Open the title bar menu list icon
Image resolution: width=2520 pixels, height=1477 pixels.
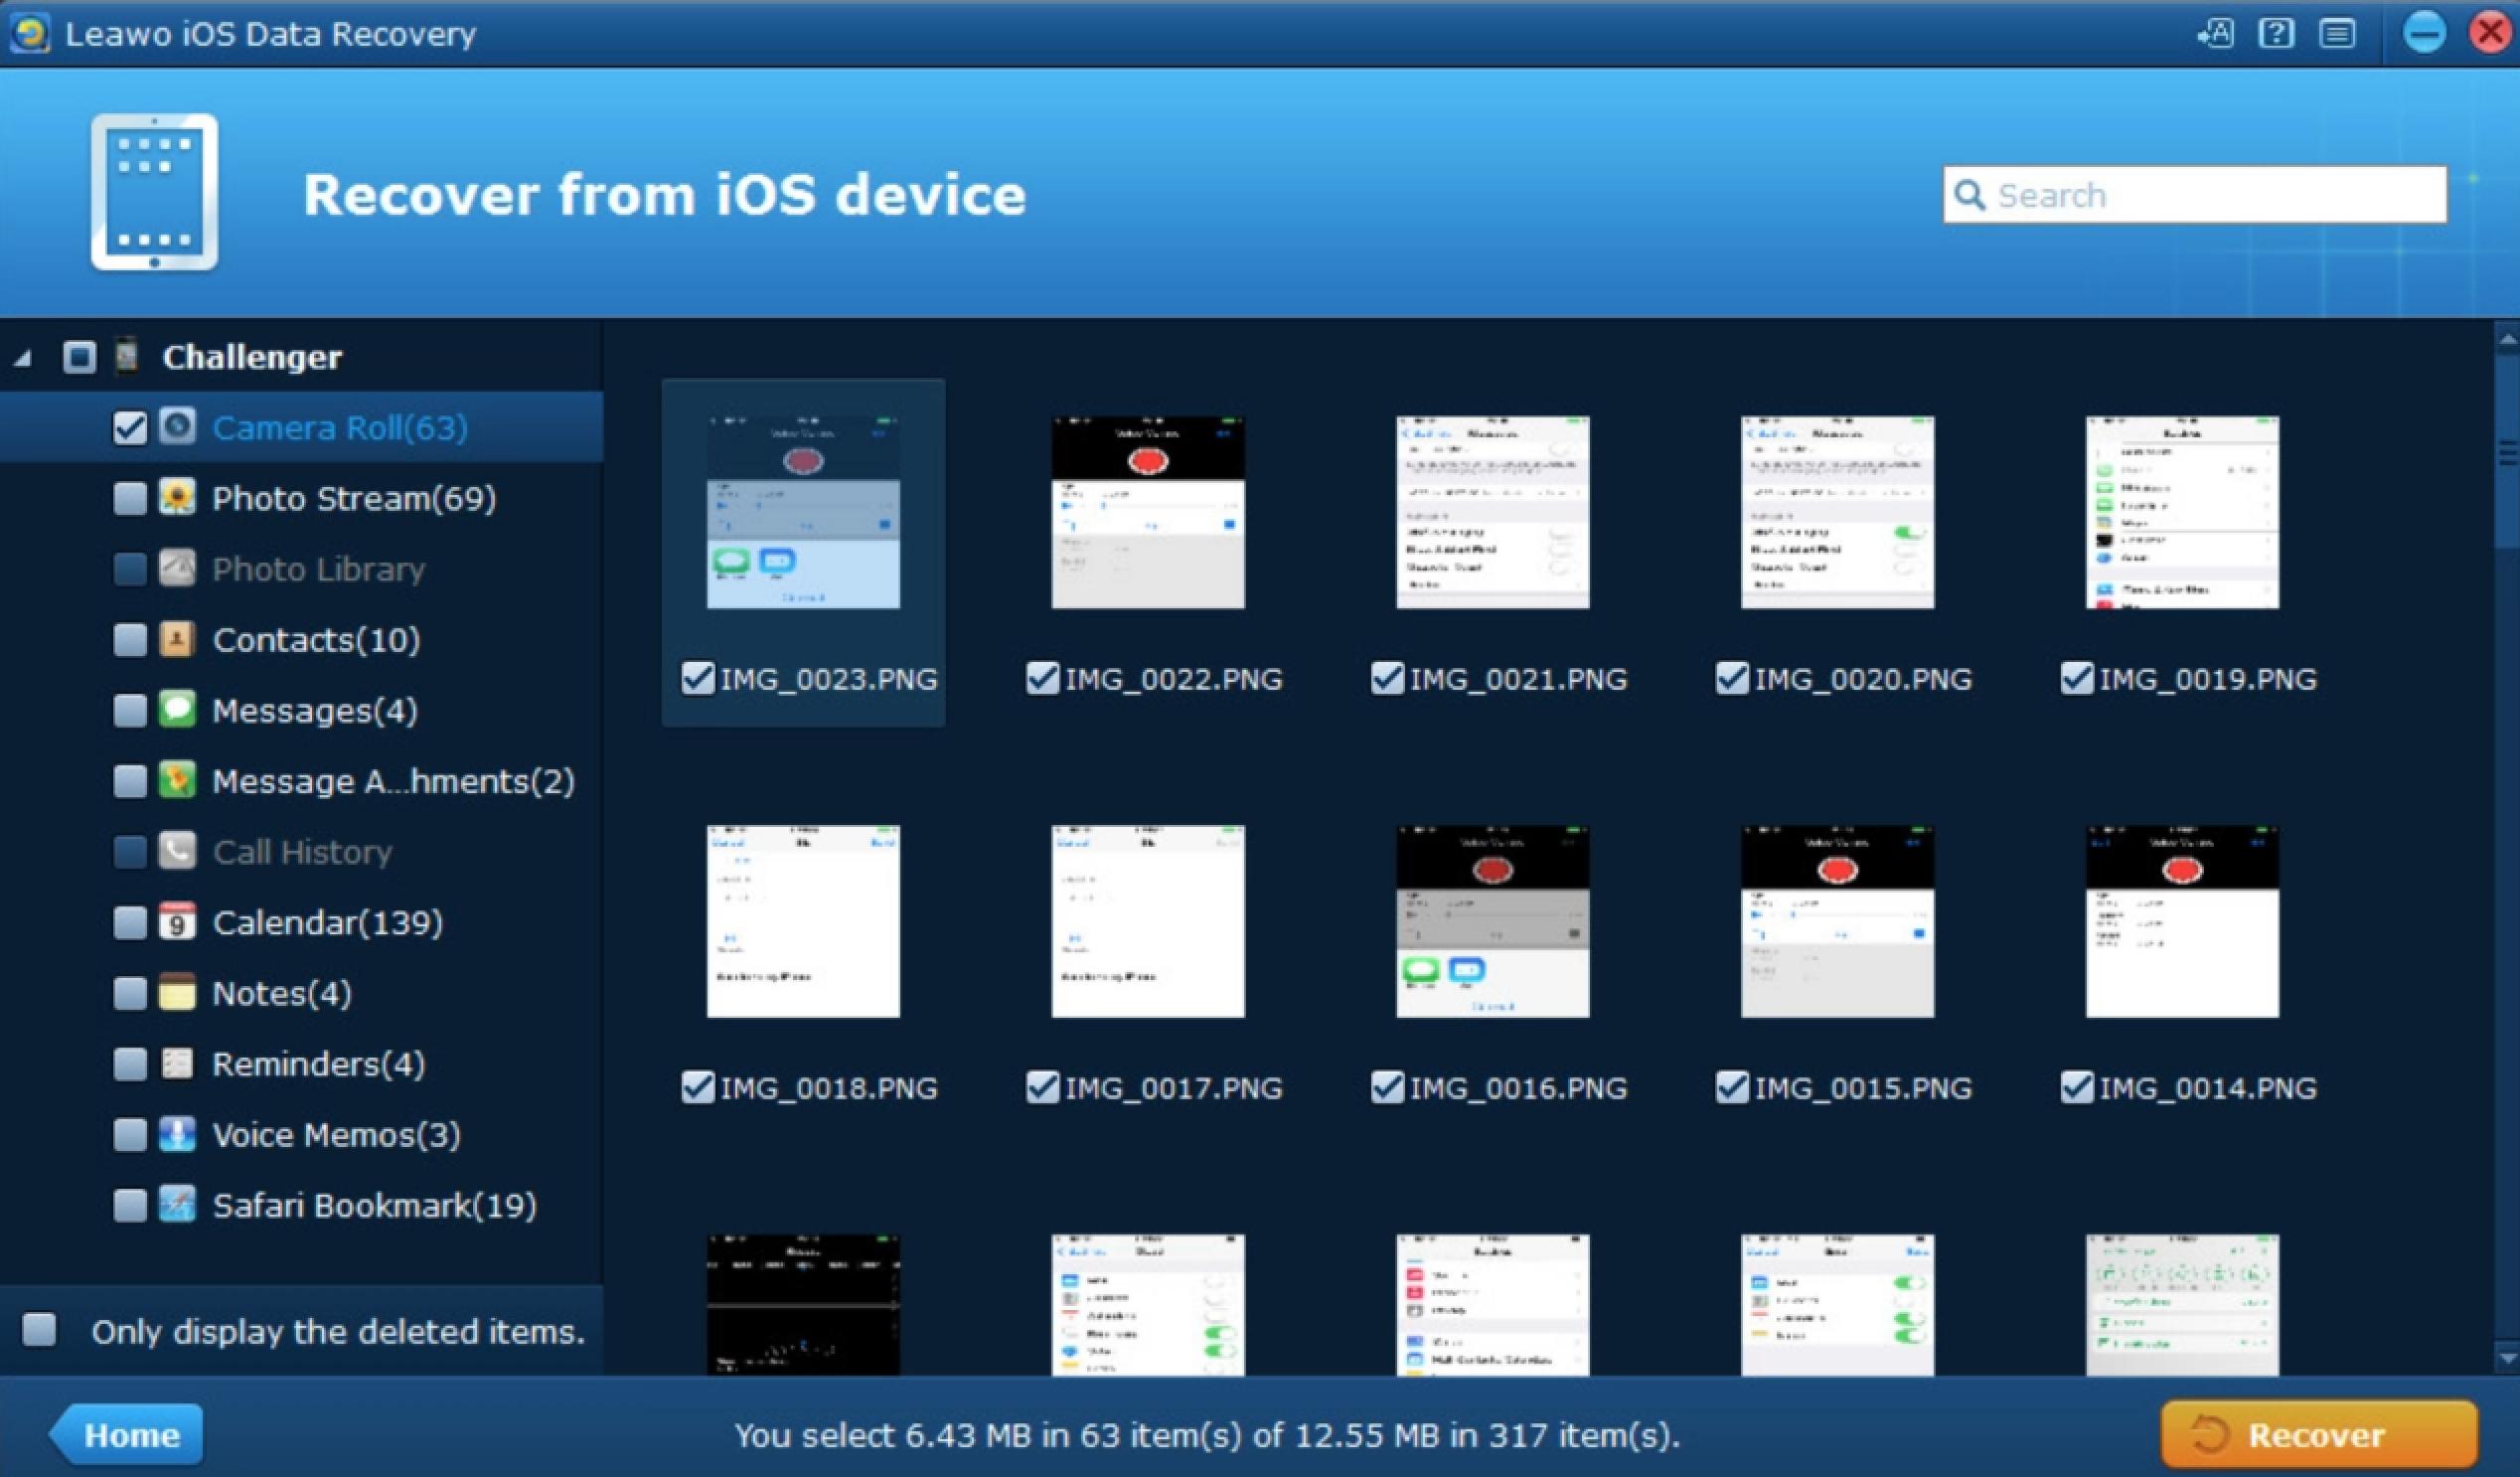coord(2336,34)
